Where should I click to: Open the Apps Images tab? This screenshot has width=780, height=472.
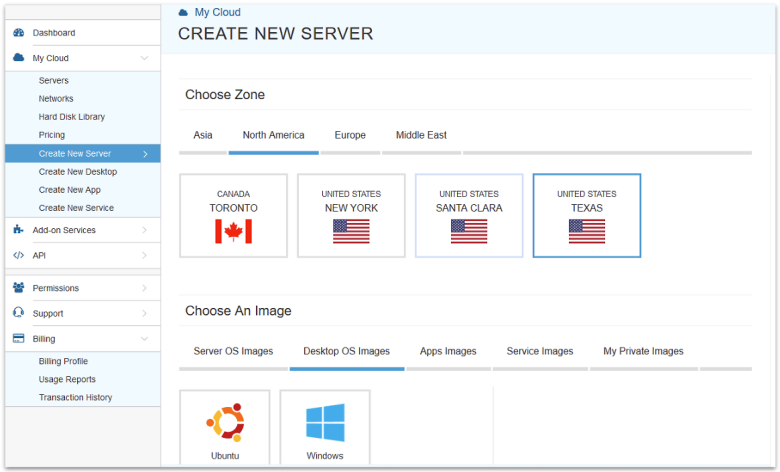click(x=448, y=351)
